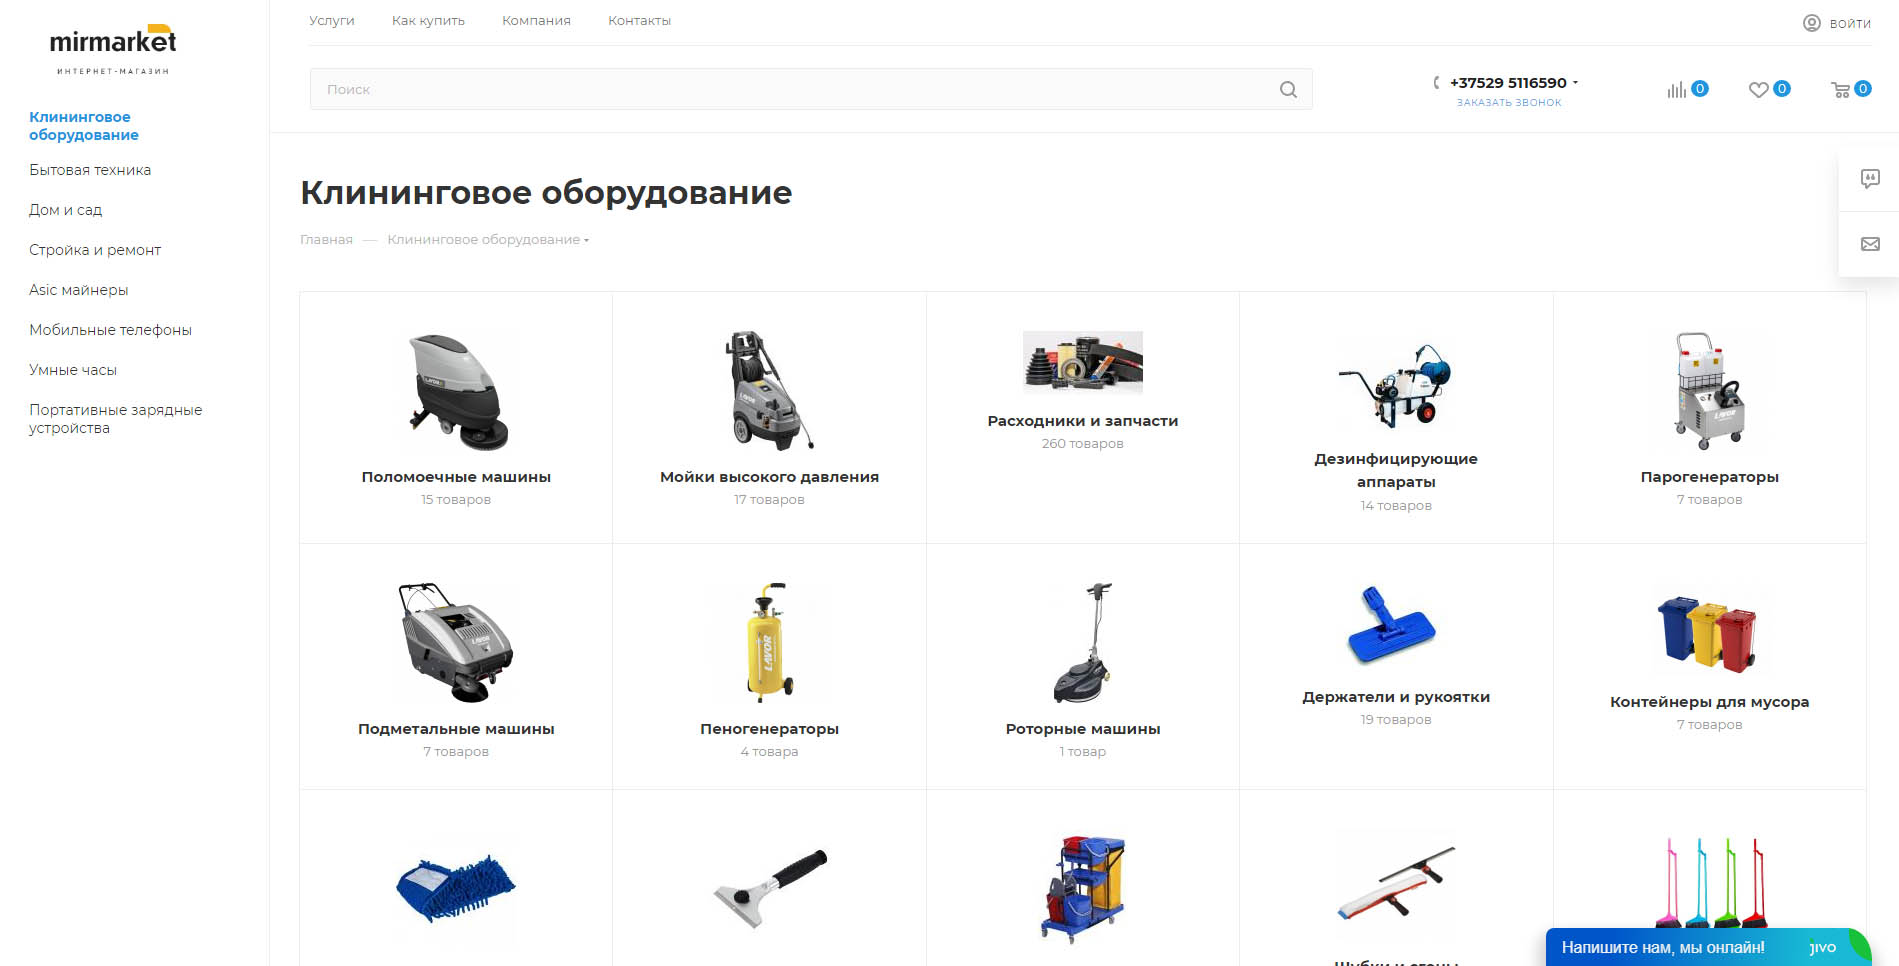
Task: Open Пеногенераторы title link
Action: click(769, 729)
